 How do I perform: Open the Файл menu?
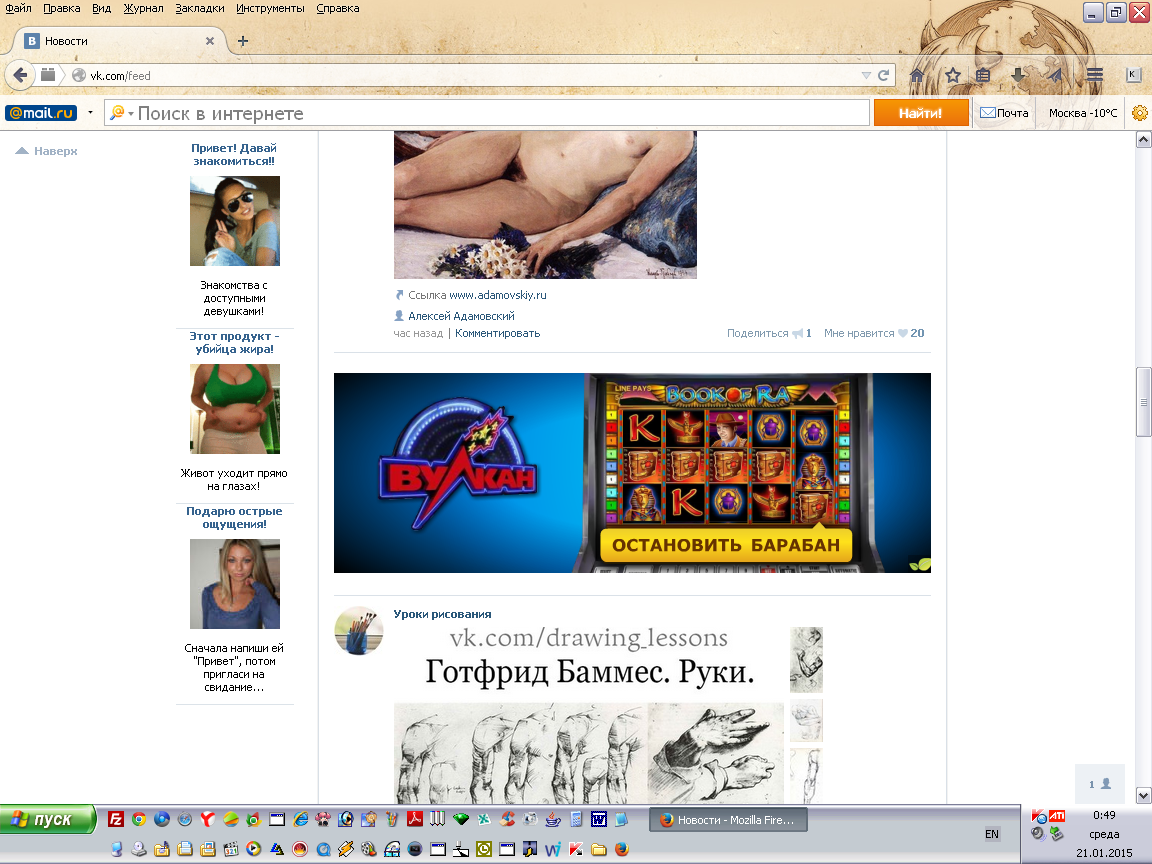click(x=18, y=8)
